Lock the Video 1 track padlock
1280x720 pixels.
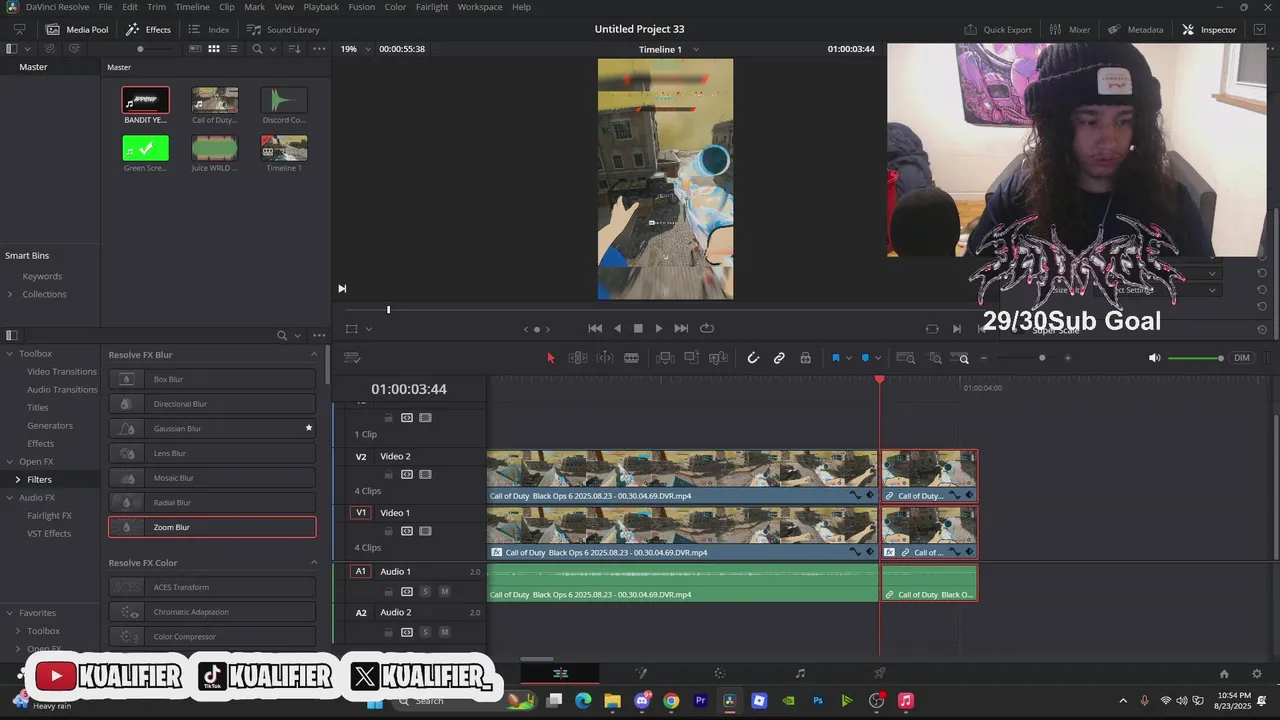point(388,531)
